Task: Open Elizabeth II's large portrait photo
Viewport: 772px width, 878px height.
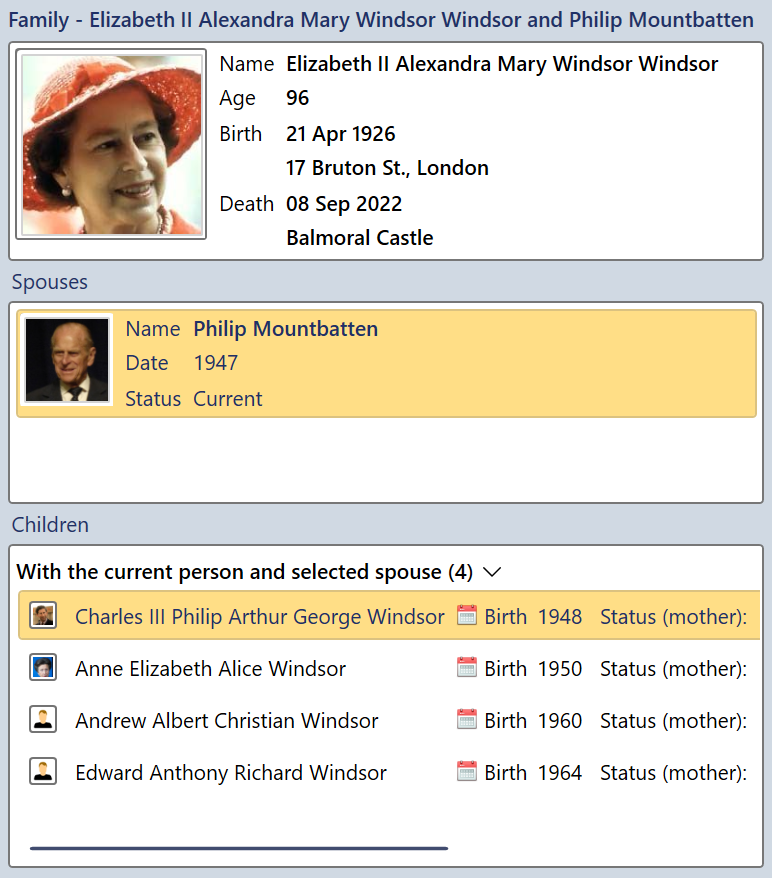Action: pyautogui.click(x=112, y=145)
